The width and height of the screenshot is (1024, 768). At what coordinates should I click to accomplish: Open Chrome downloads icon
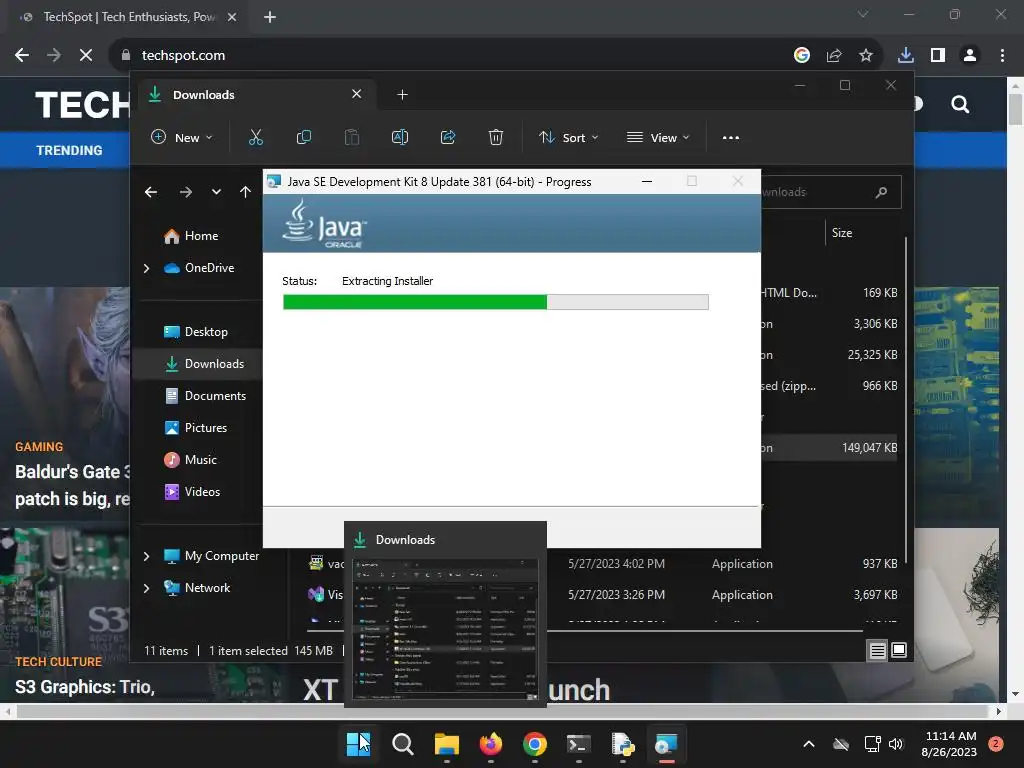point(906,56)
